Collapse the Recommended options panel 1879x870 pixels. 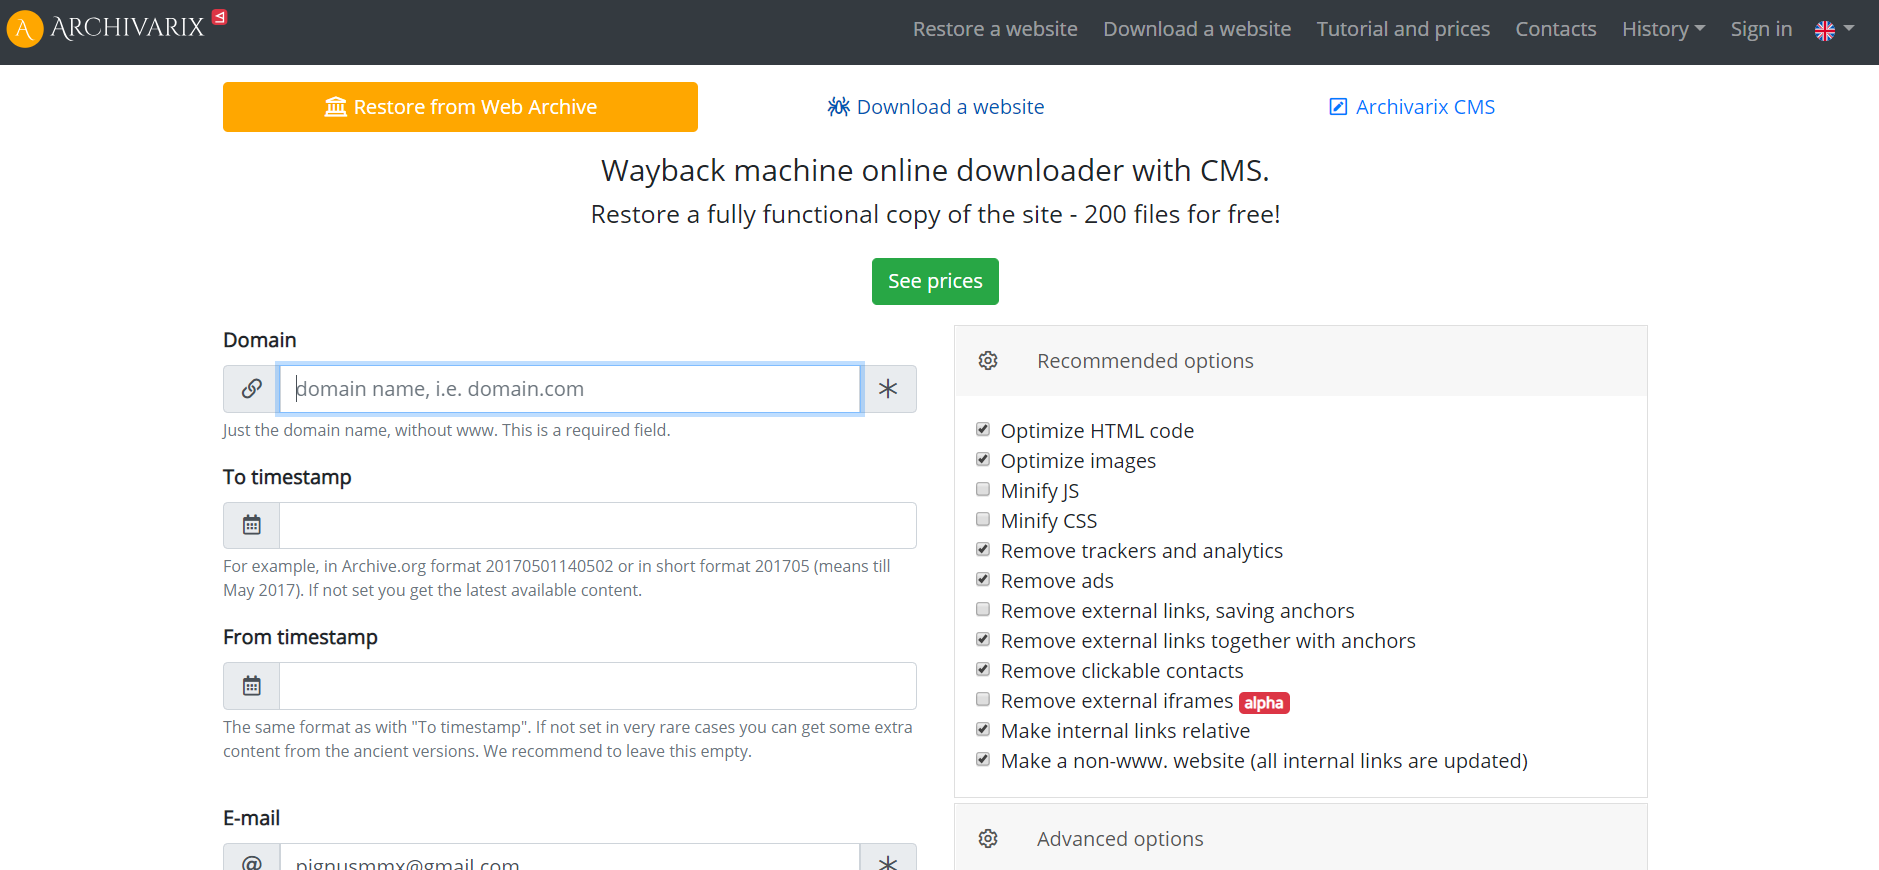coord(1301,361)
